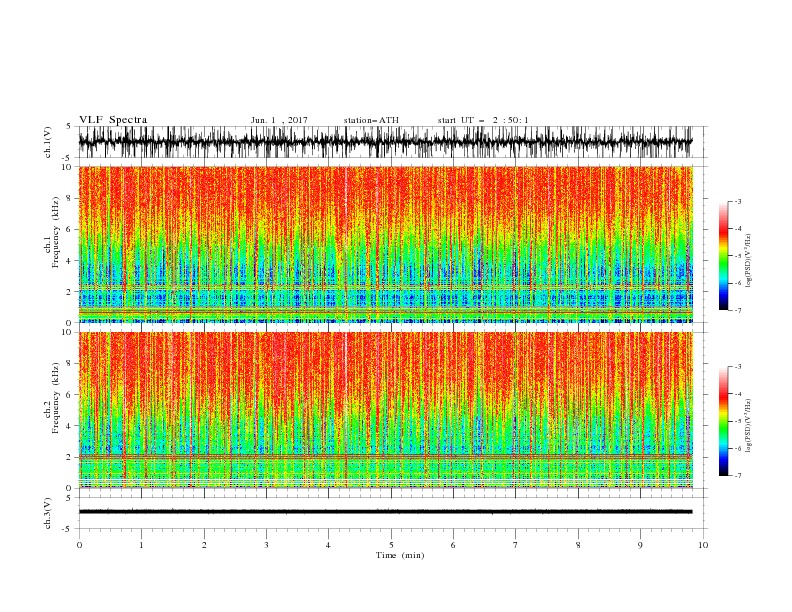Click the ch.1(V) axis label
792x612 pixels.
pos(48,141)
